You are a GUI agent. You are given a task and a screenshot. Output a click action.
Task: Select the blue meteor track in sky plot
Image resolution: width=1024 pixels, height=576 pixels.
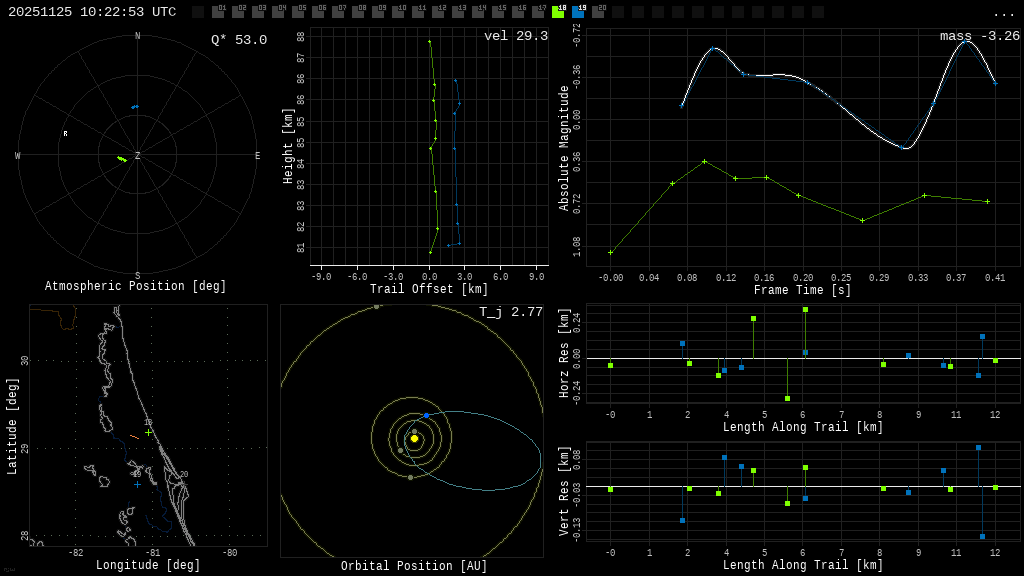(135, 107)
